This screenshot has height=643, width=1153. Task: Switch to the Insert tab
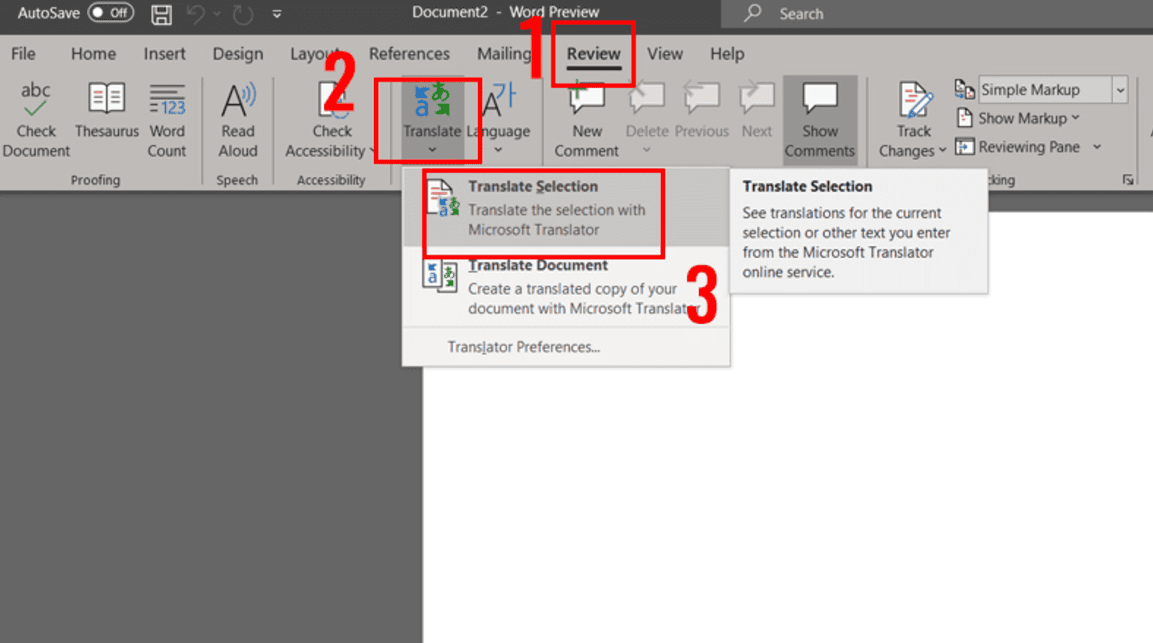(164, 54)
